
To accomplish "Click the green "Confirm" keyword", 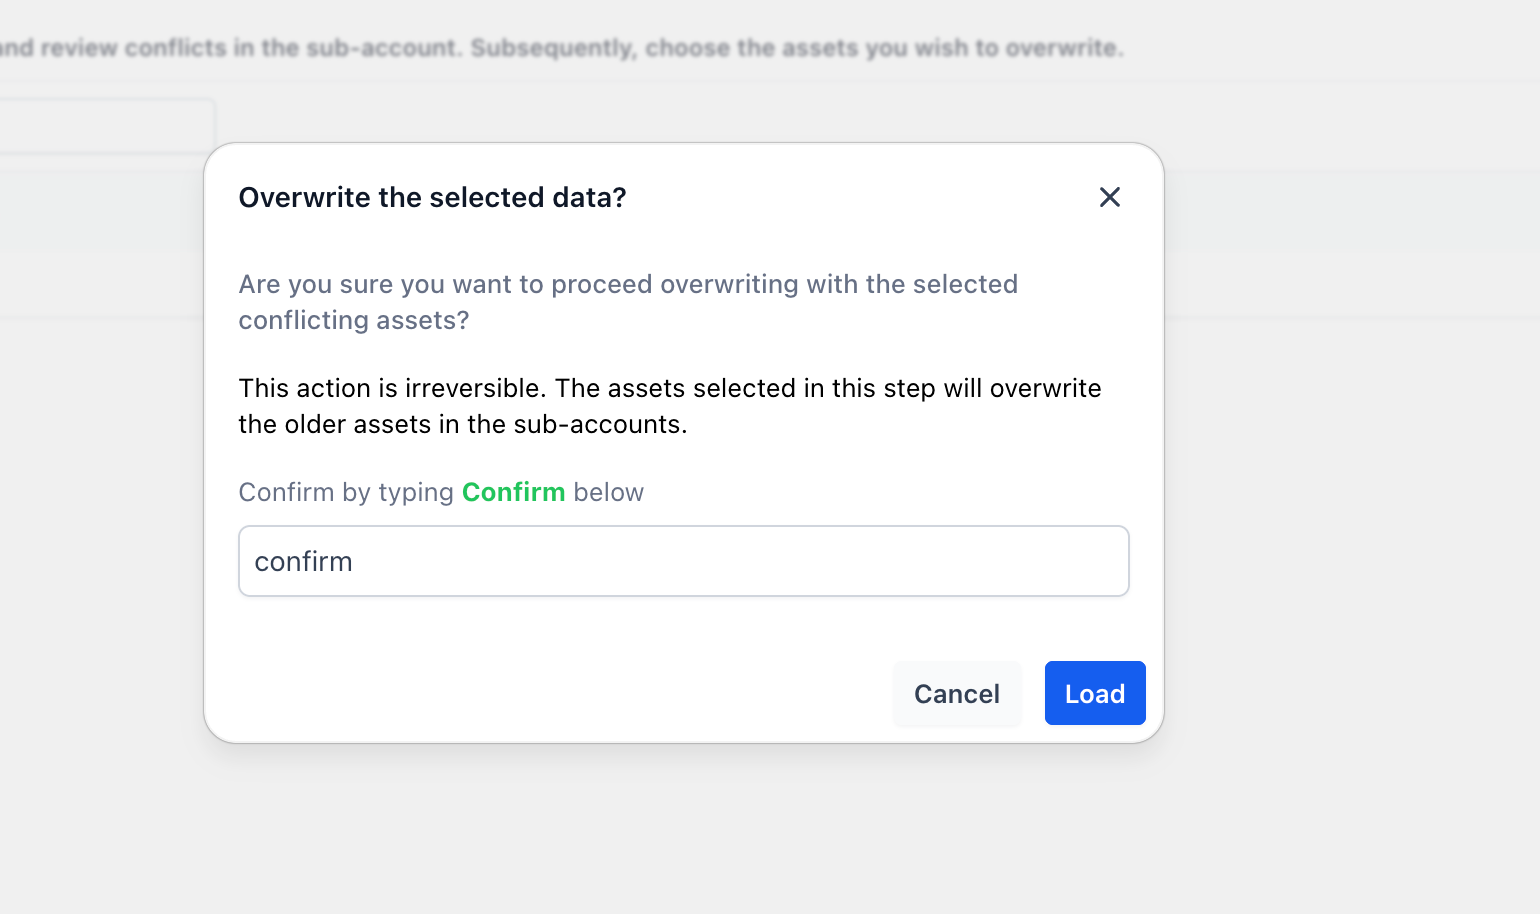I will pyautogui.click(x=513, y=492).
